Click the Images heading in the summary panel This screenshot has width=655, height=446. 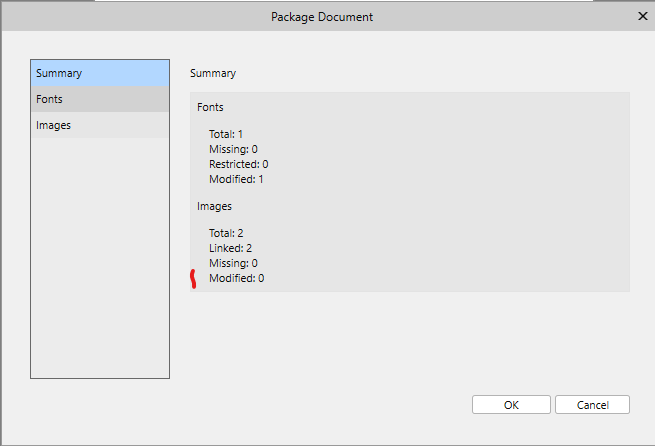coord(214,206)
